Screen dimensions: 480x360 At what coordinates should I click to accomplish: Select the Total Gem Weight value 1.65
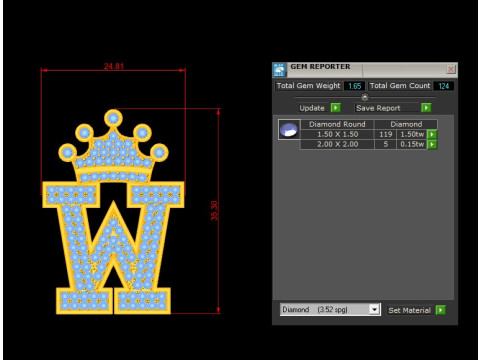[354, 86]
